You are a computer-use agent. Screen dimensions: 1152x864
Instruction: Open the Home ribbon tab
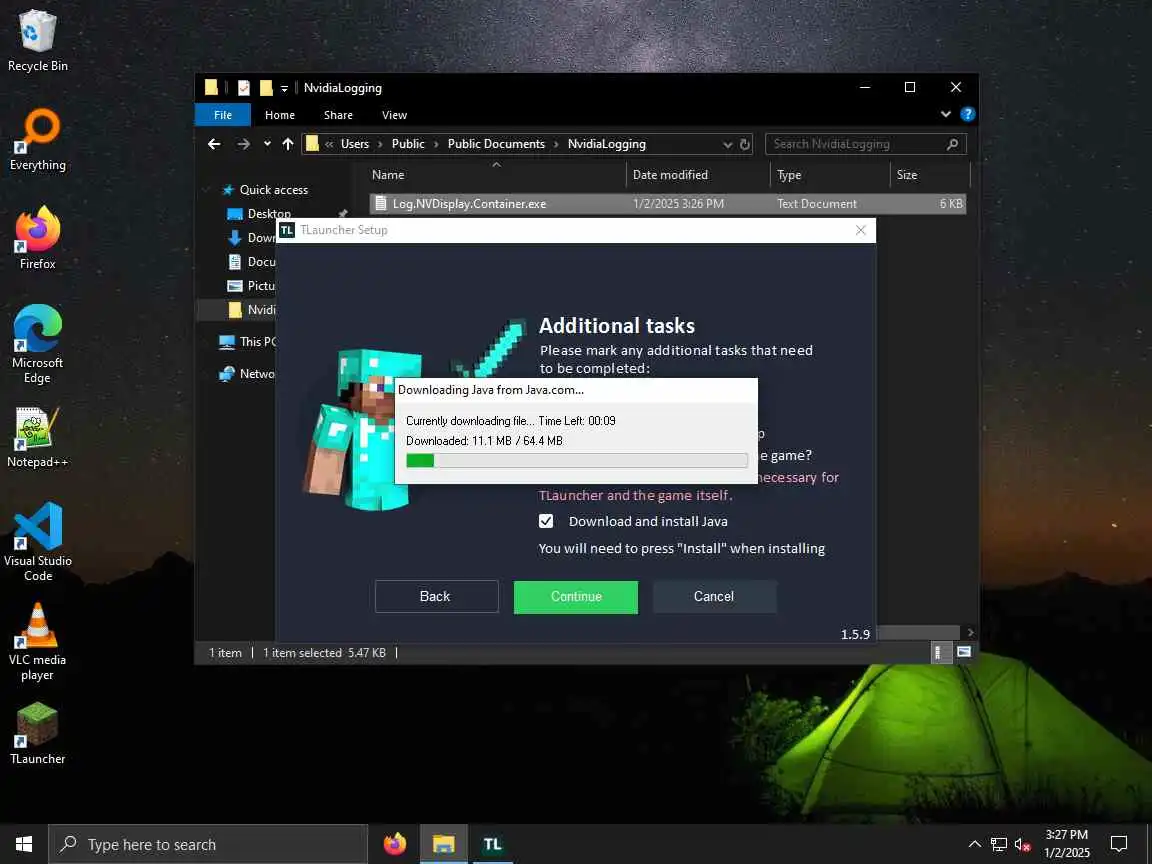point(280,115)
